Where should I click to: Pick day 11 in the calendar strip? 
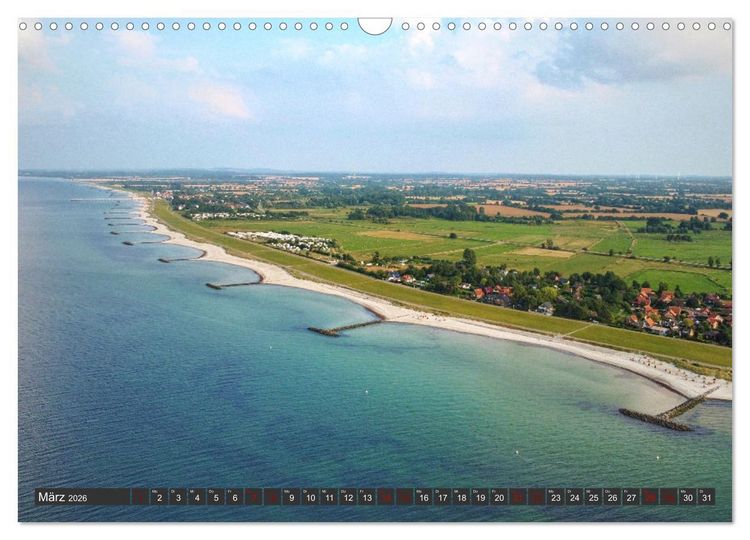click(329, 496)
